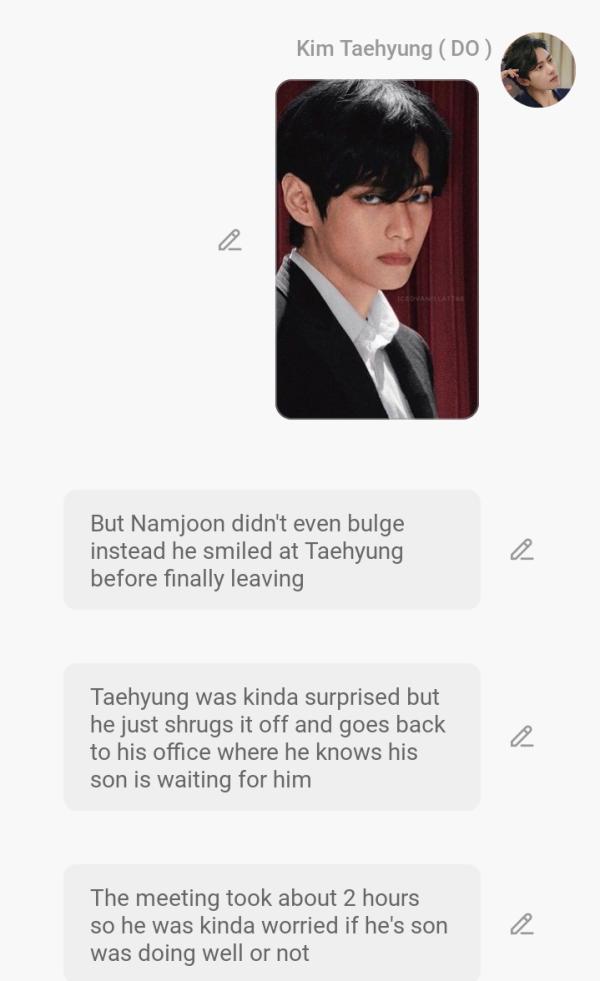Image resolution: width=600 pixels, height=981 pixels.
Task: Click the text "was doing well or not"
Action: click(x=200, y=953)
